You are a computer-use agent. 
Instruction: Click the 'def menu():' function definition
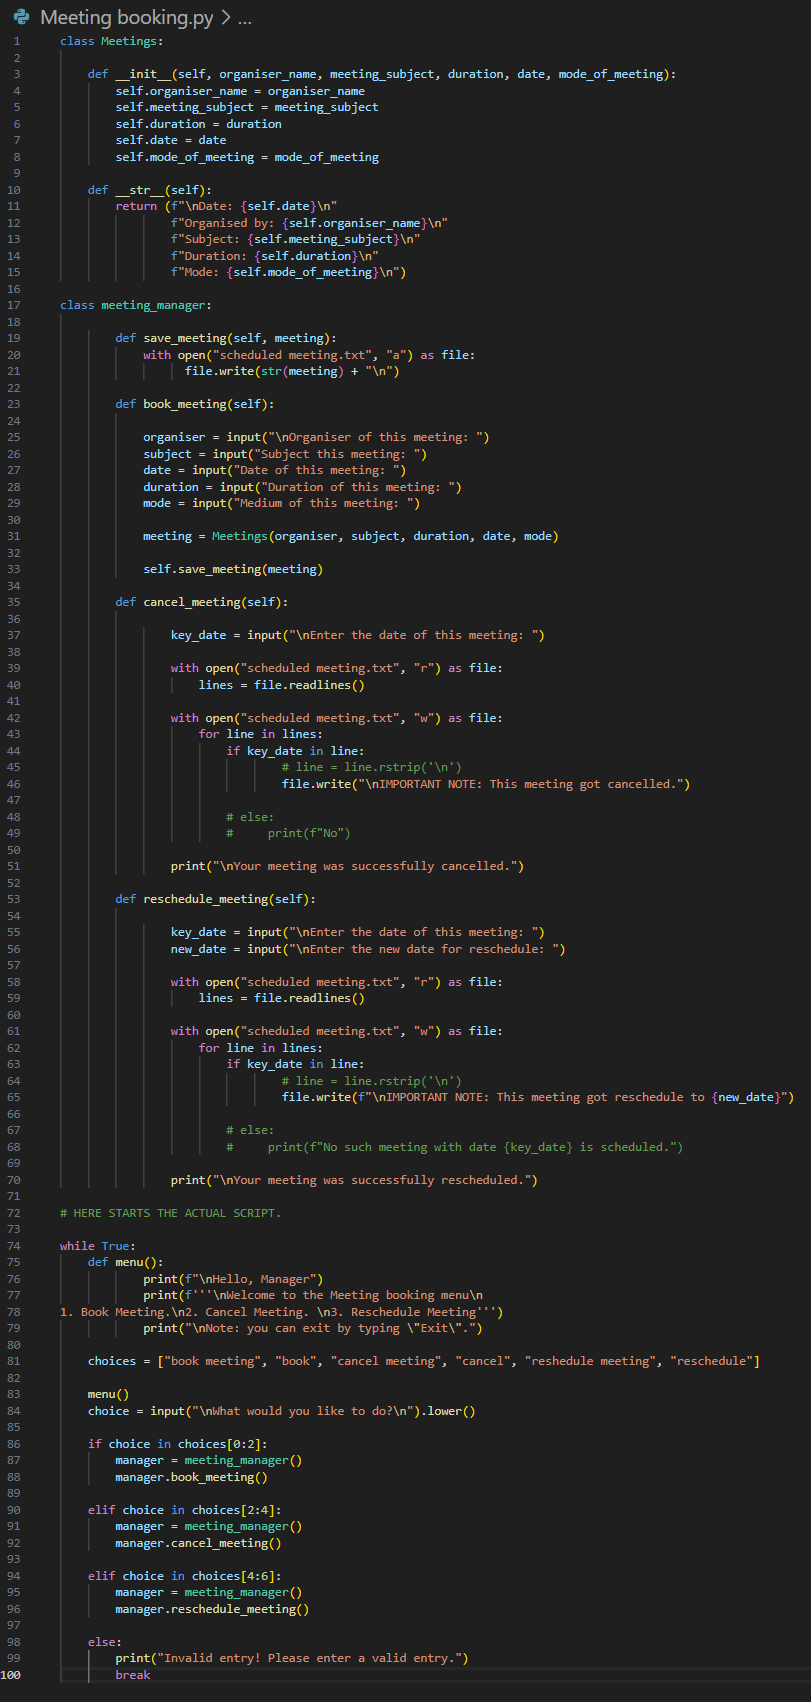coord(125,1262)
